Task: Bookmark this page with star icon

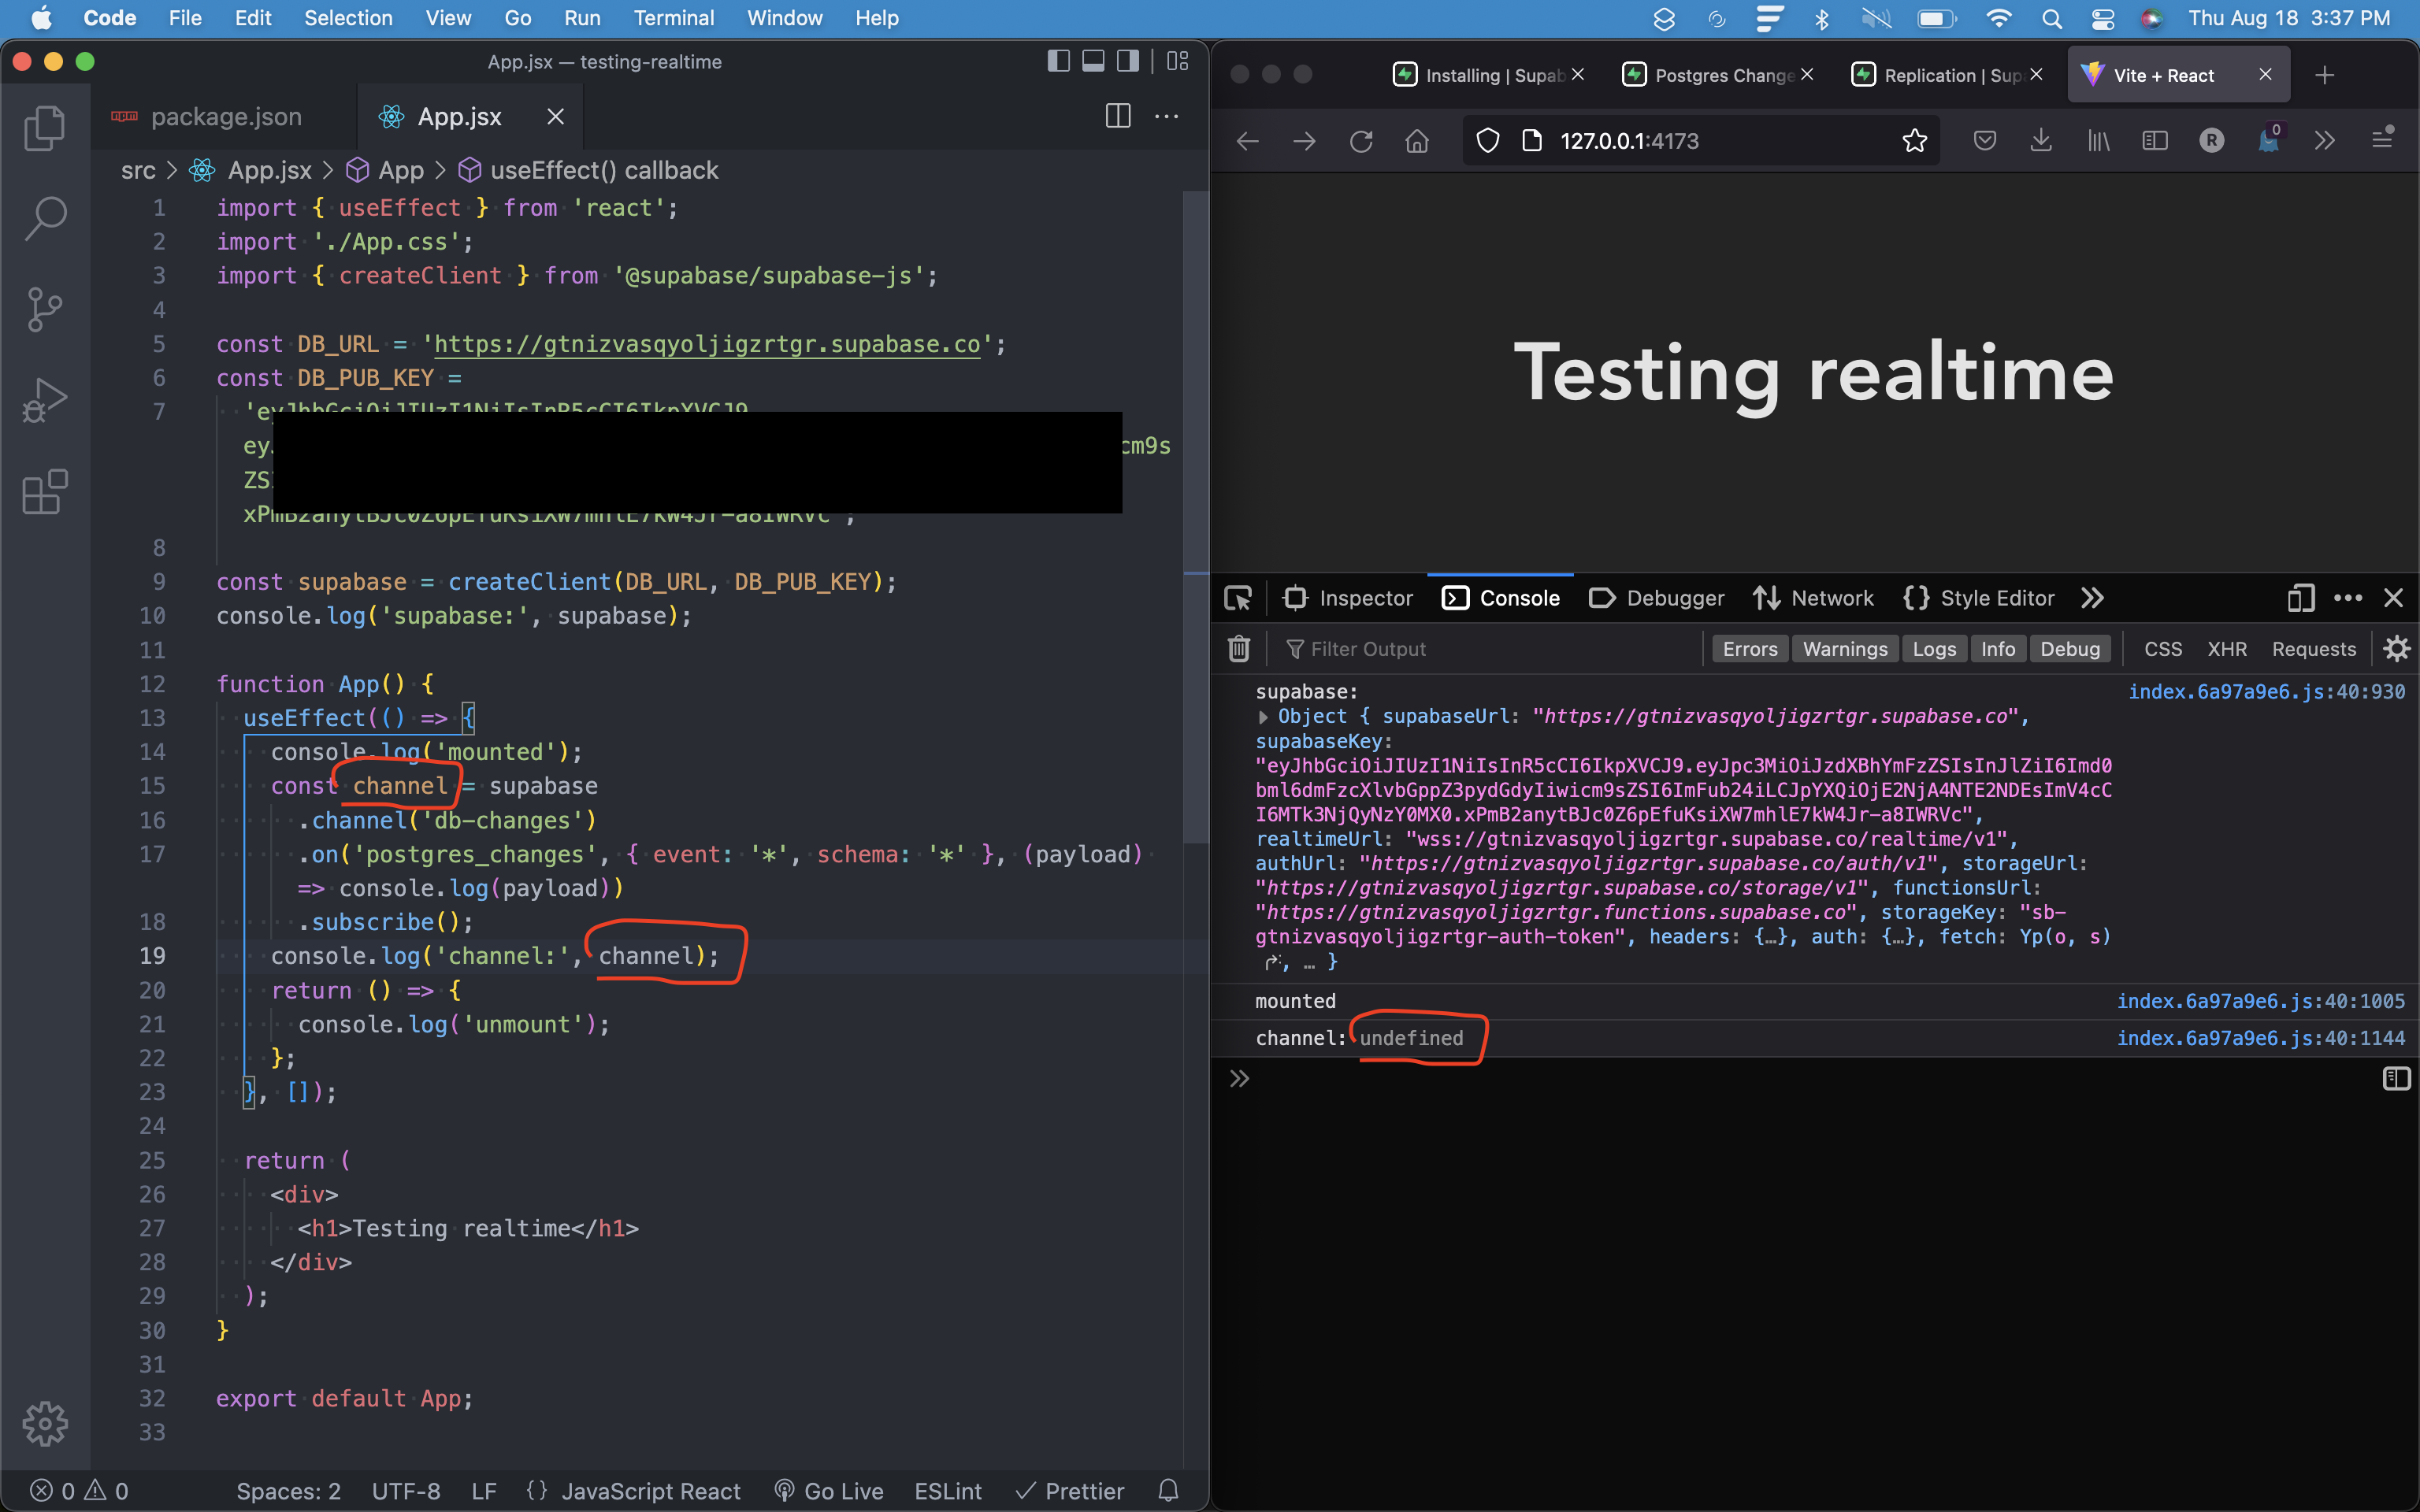Action: tap(1914, 141)
